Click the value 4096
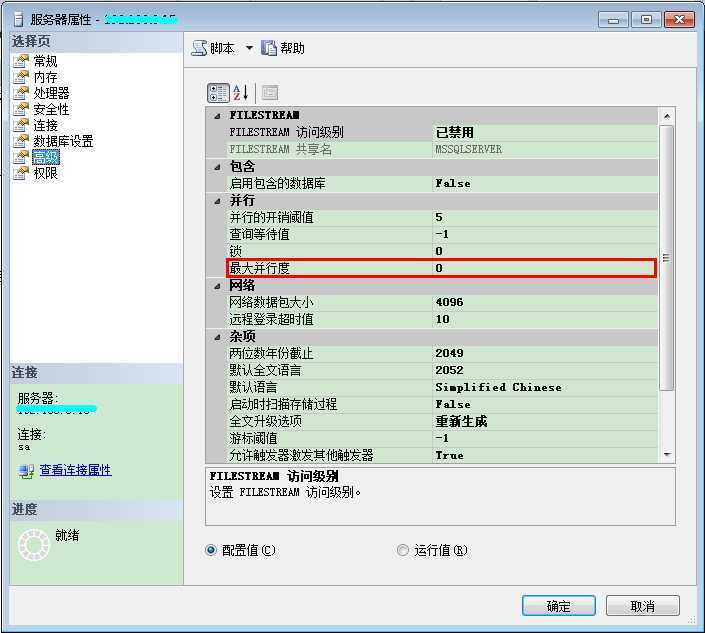 pyautogui.click(x=449, y=302)
